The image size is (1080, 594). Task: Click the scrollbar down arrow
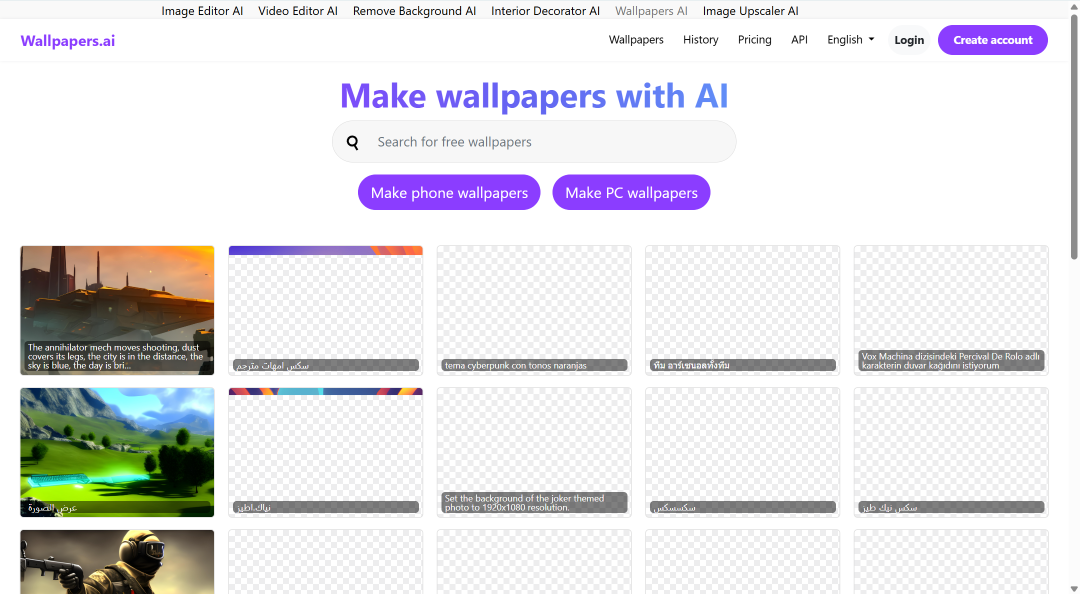point(1074,588)
